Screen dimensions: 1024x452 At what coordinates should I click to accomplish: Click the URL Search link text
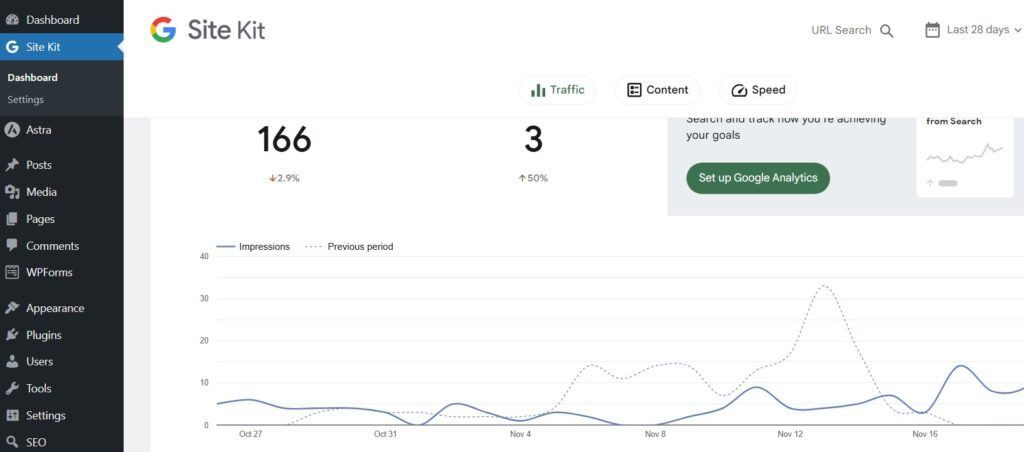point(841,30)
